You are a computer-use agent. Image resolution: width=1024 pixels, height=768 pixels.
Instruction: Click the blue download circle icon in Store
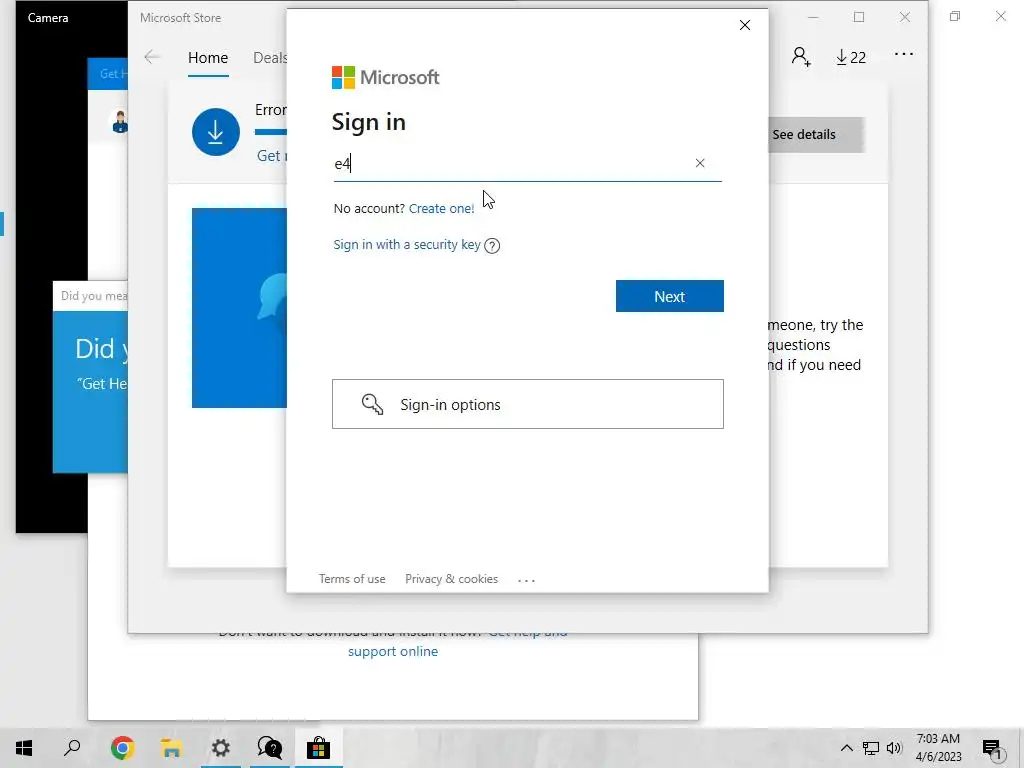216,132
